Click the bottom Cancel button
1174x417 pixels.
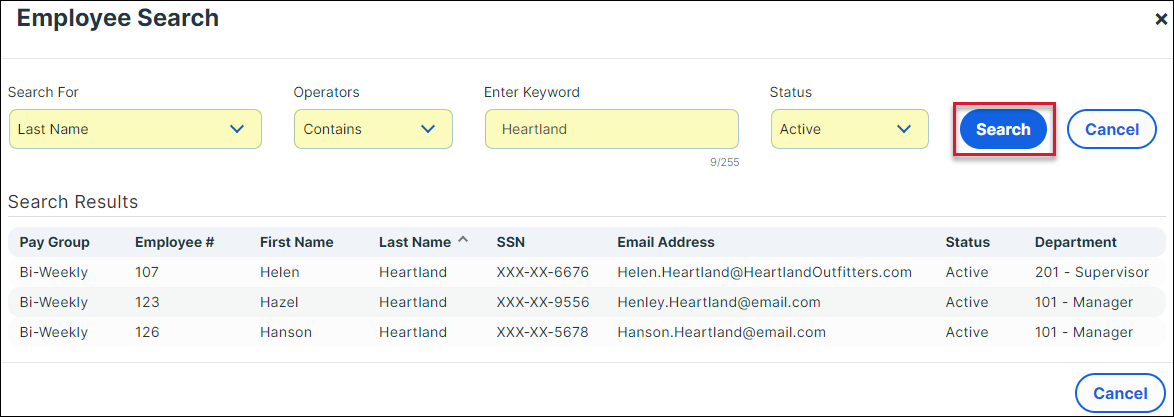pyautogui.click(x=1119, y=393)
